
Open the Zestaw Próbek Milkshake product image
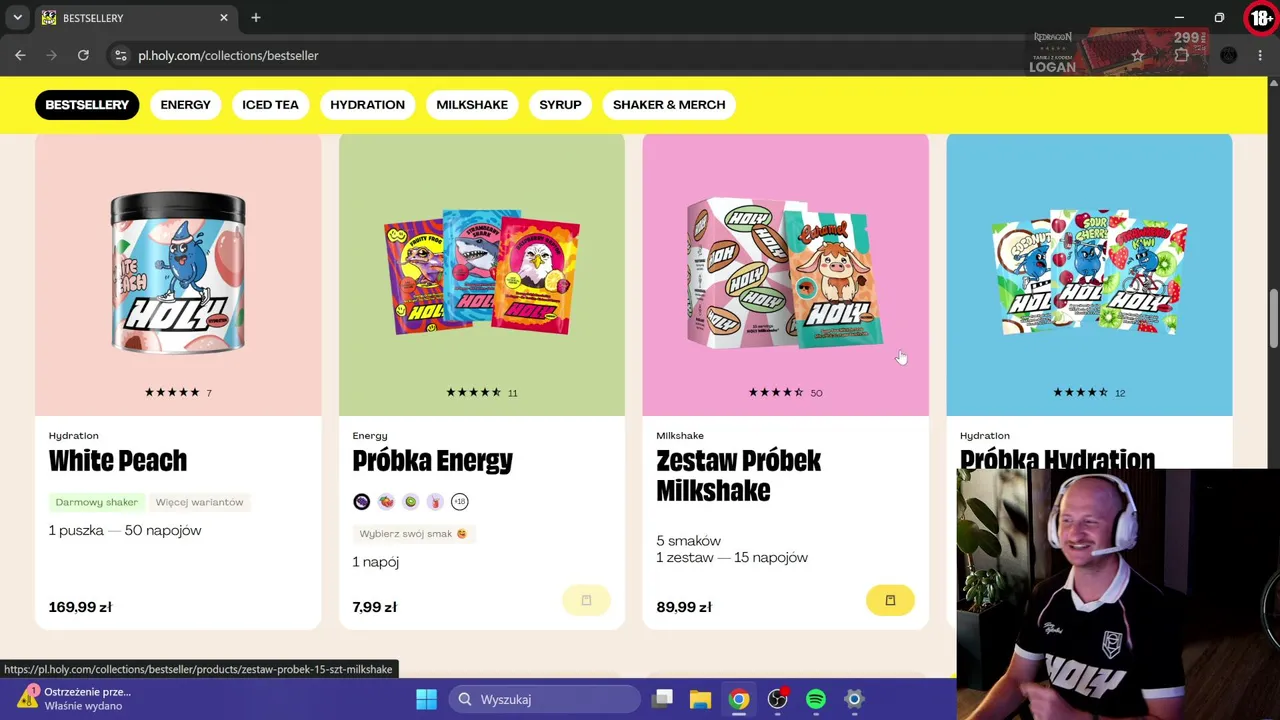pos(785,272)
